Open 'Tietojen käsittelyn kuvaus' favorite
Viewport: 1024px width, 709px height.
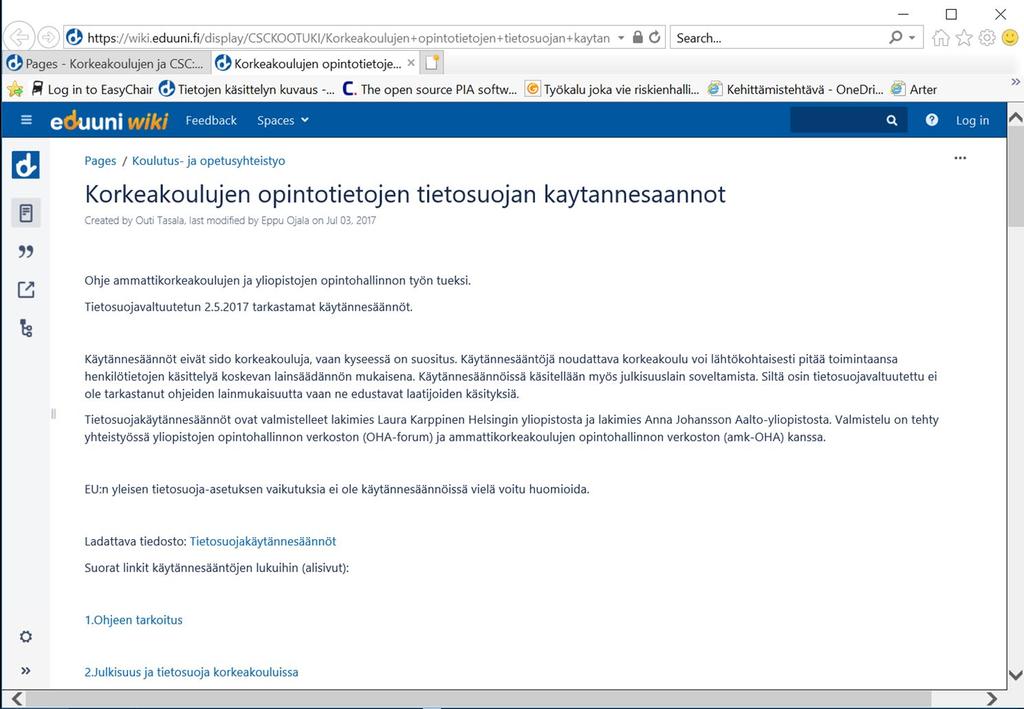(x=248, y=89)
